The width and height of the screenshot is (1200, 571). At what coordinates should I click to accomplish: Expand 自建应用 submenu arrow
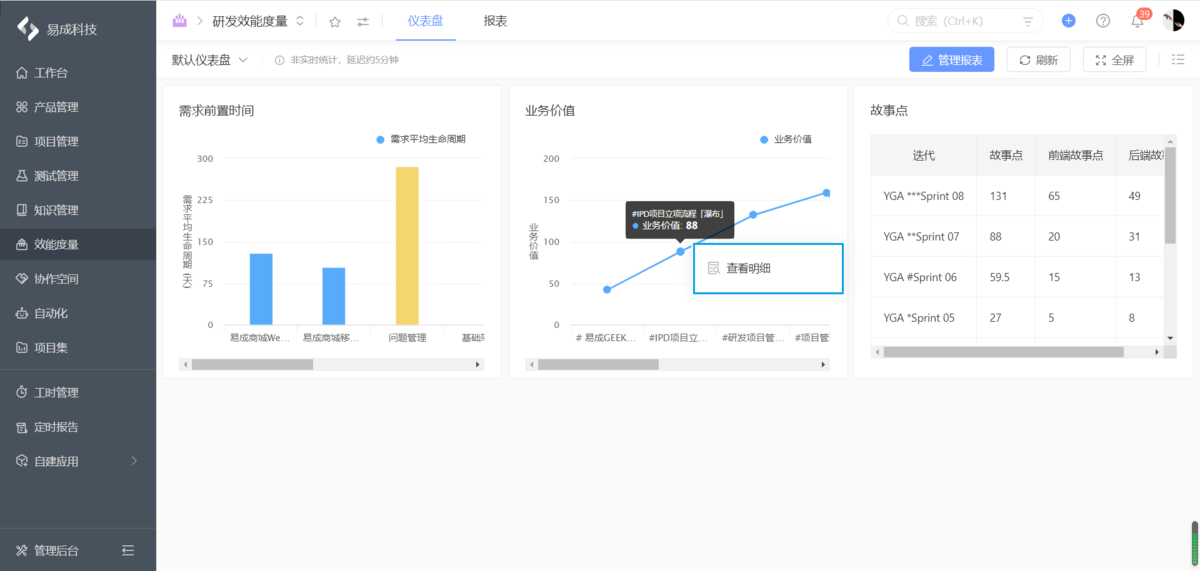click(134, 461)
